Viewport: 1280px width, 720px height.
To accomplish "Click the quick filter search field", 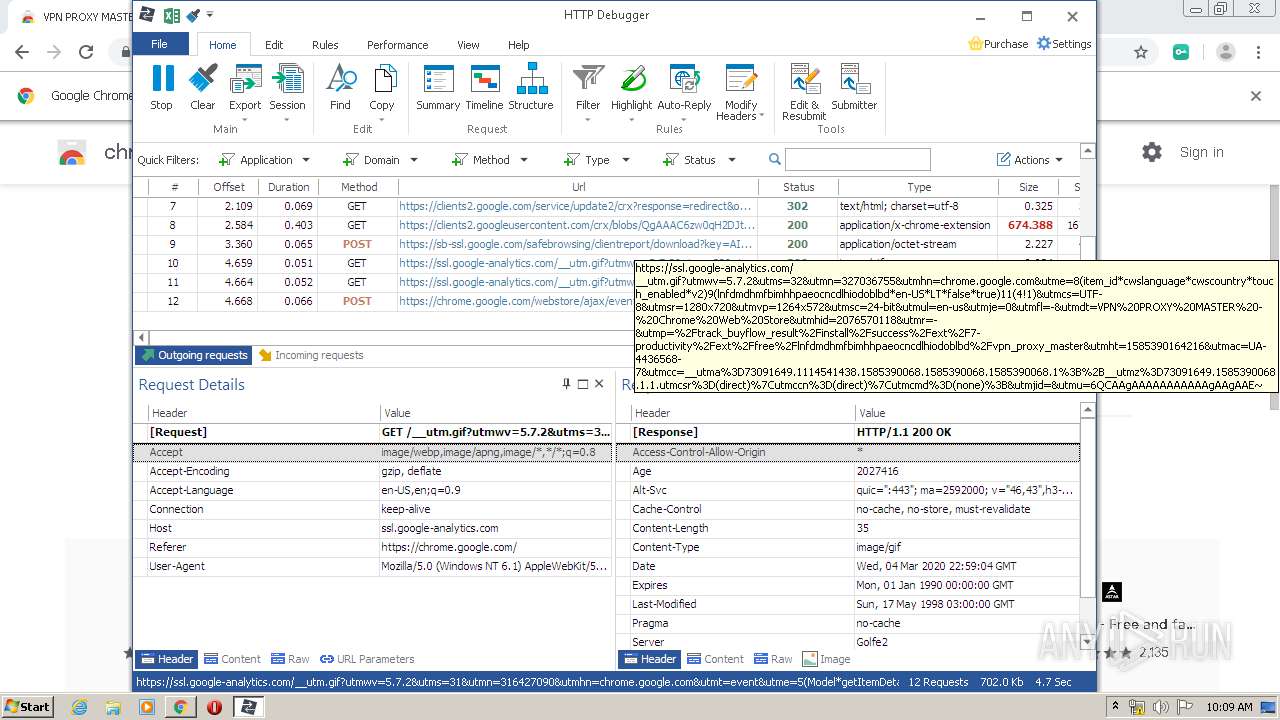I will pyautogui.click(x=858, y=159).
